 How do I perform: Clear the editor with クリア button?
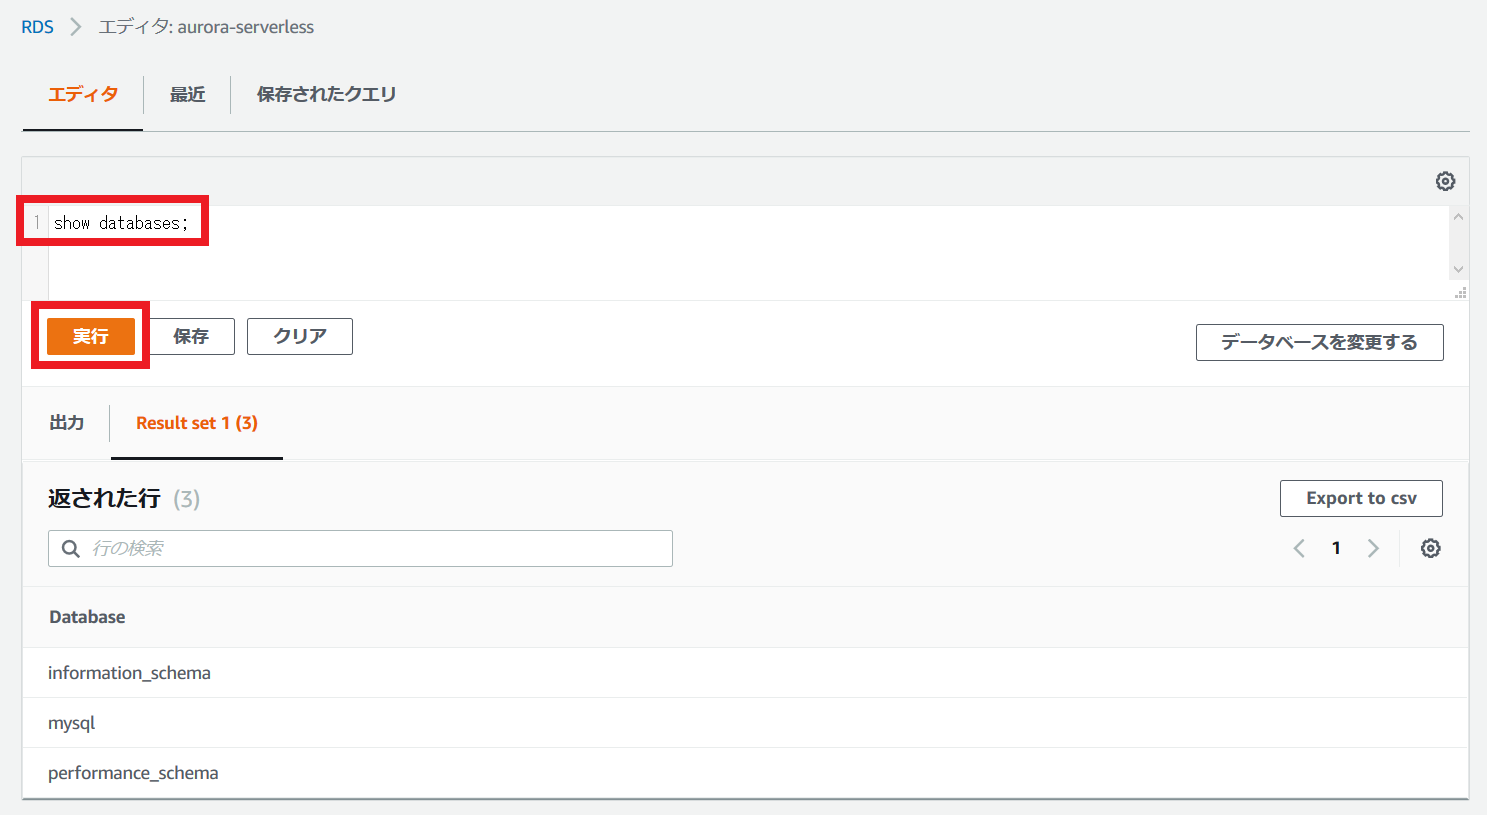(x=300, y=336)
